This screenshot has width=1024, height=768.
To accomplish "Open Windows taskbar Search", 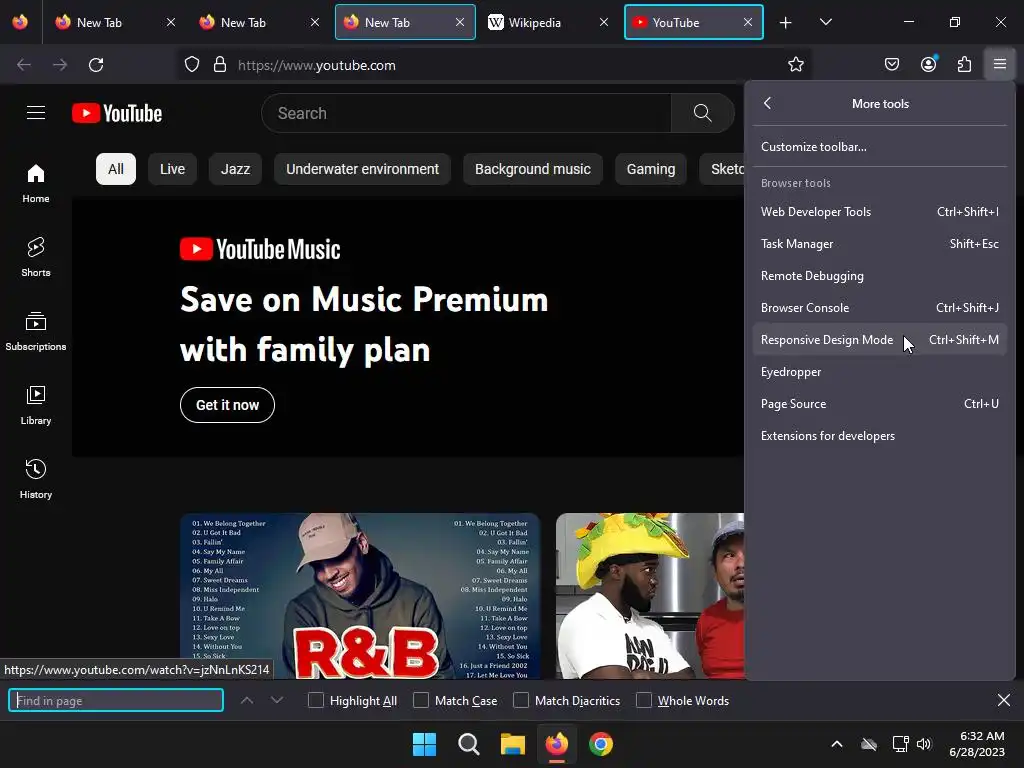I will (x=468, y=744).
